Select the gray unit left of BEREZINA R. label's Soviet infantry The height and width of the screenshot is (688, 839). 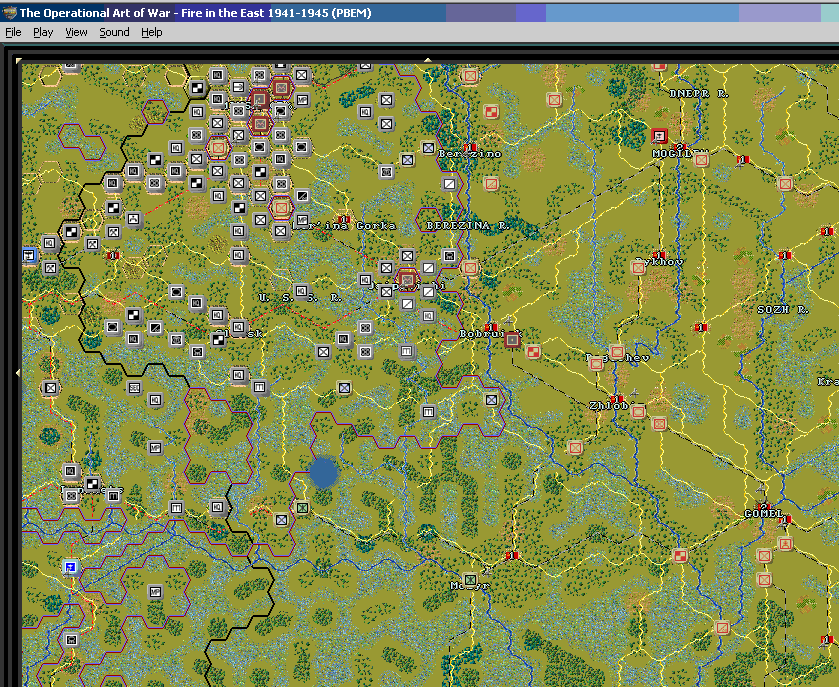coord(449,256)
